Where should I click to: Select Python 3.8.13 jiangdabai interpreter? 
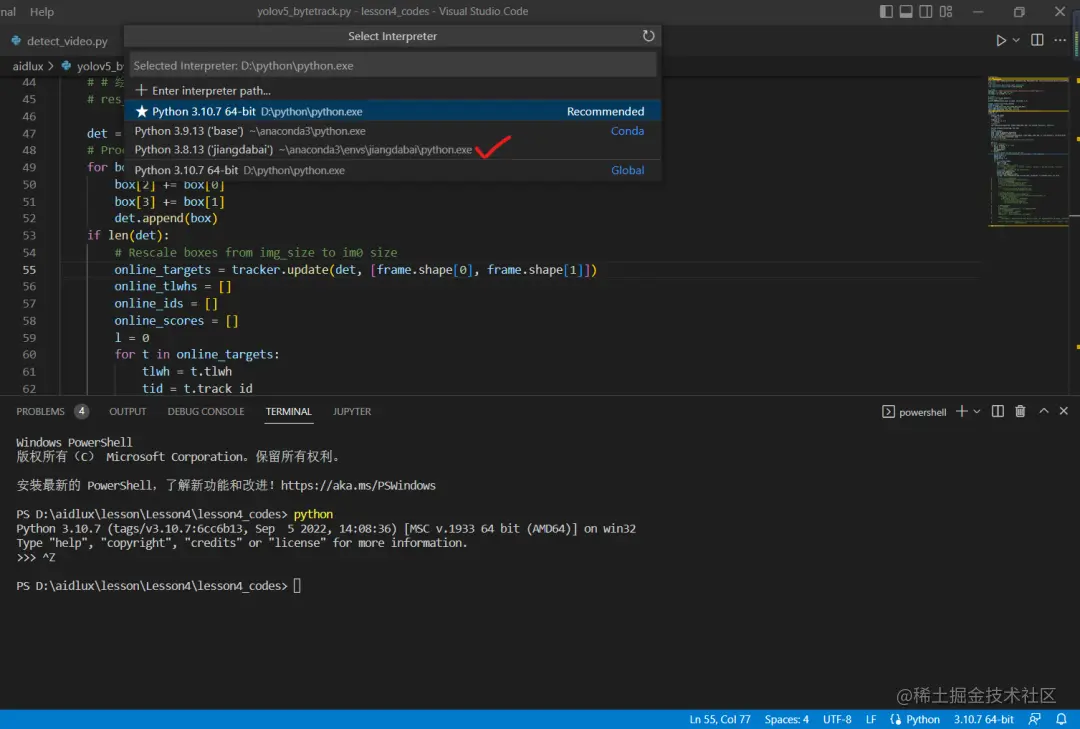tap(393, 150)
